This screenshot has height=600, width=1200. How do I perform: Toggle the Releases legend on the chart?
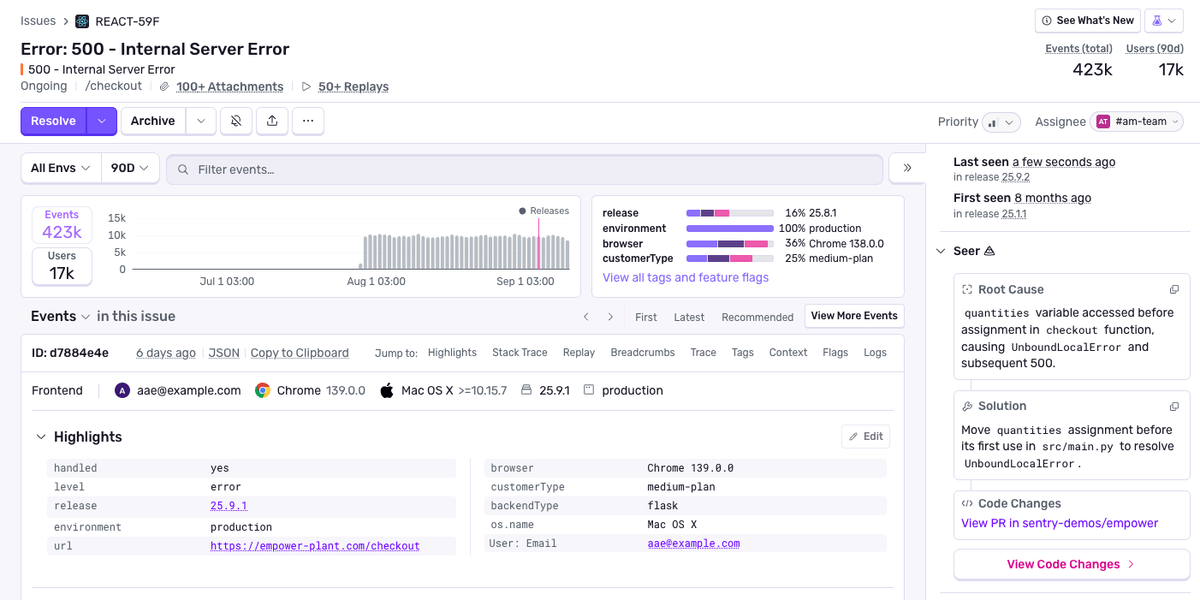[x=543, y=211]
